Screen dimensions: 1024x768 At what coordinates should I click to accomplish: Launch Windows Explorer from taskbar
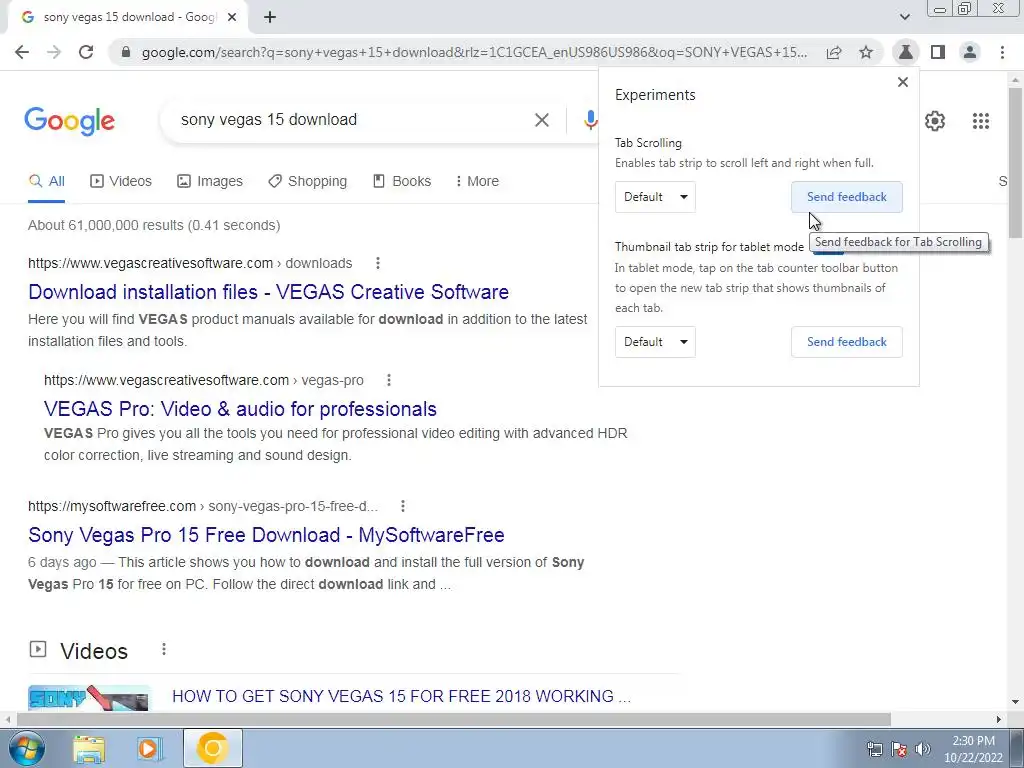(89, 749)
